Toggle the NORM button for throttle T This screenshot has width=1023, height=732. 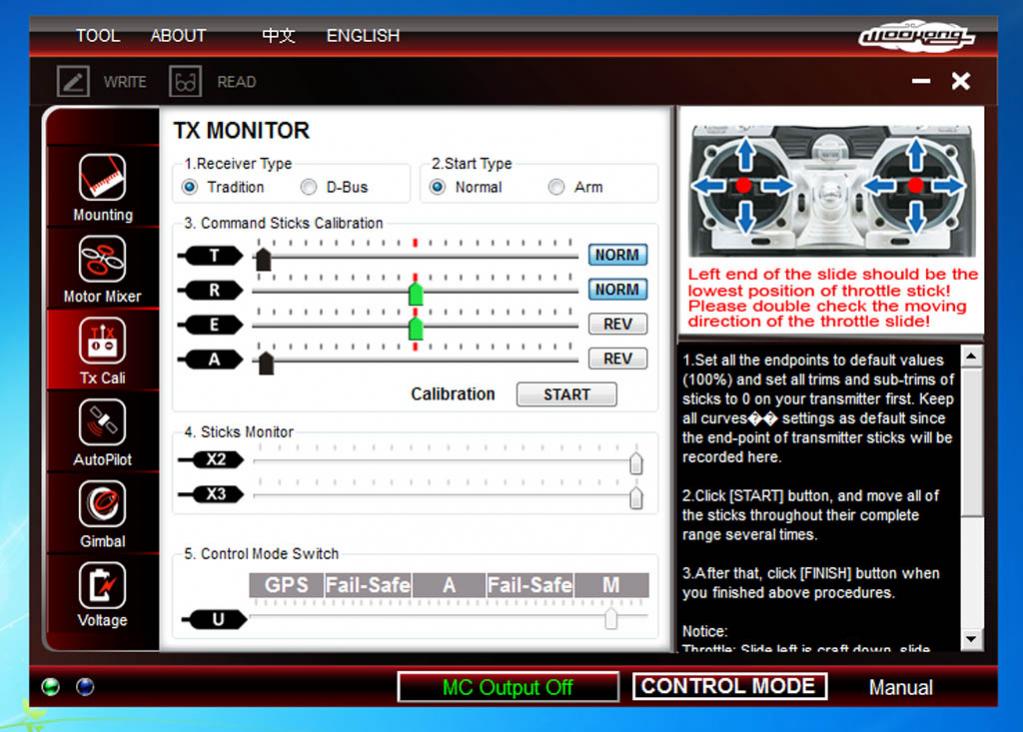[x=617, y=255]
